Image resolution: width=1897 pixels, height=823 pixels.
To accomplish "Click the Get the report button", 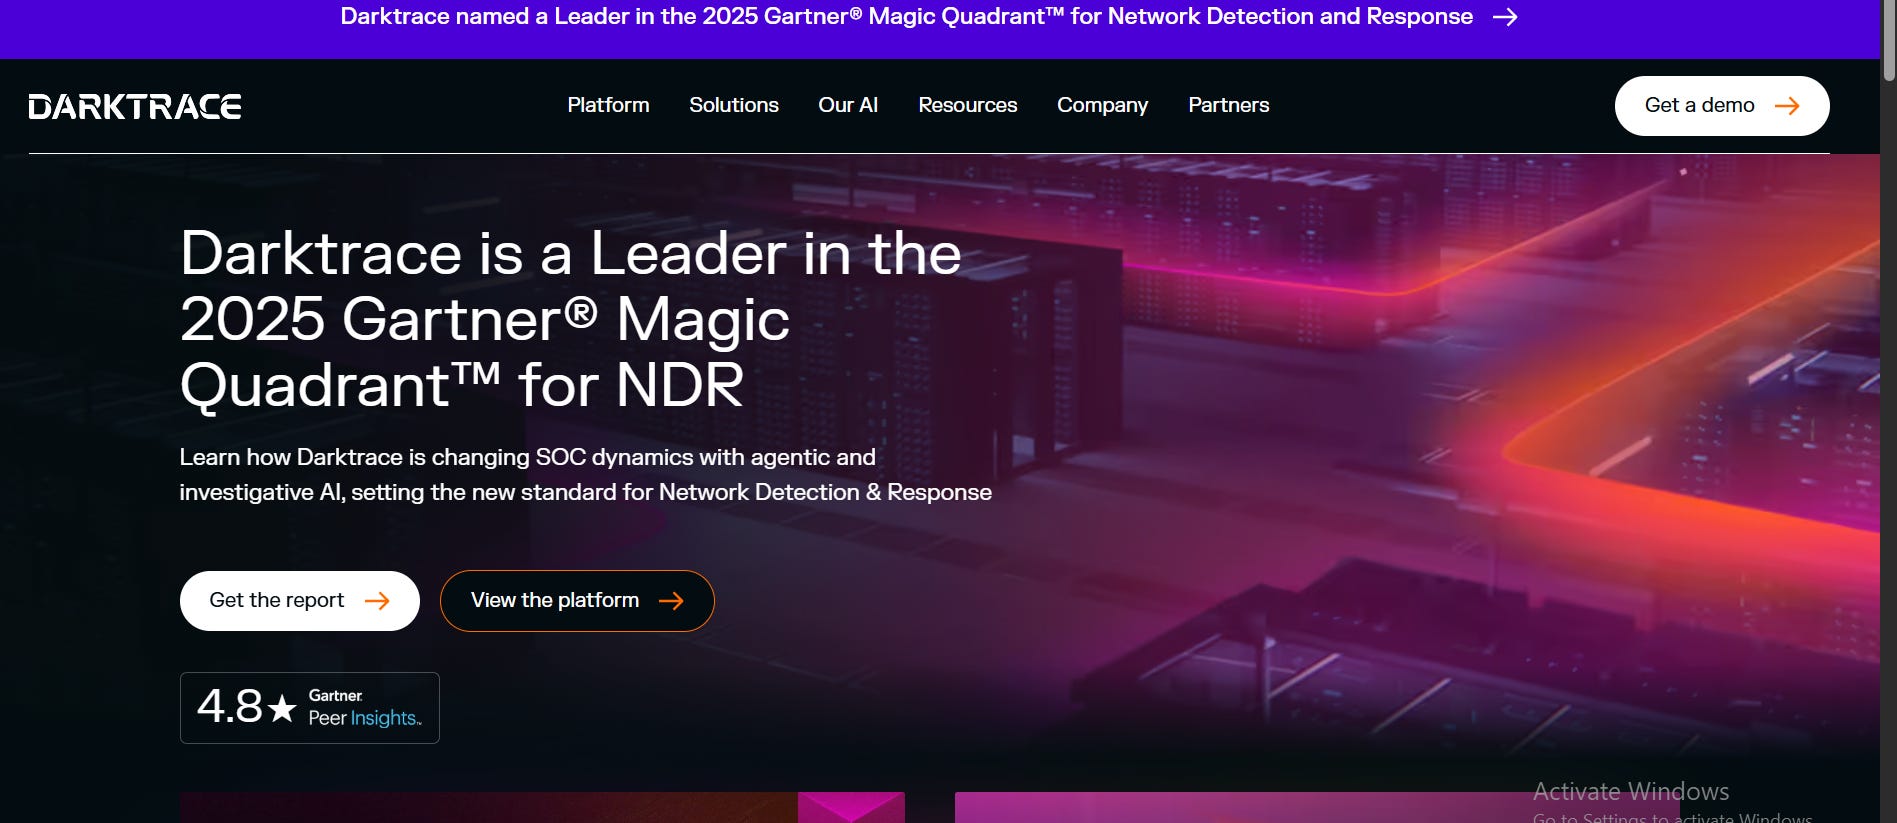I will coord(300,601).
